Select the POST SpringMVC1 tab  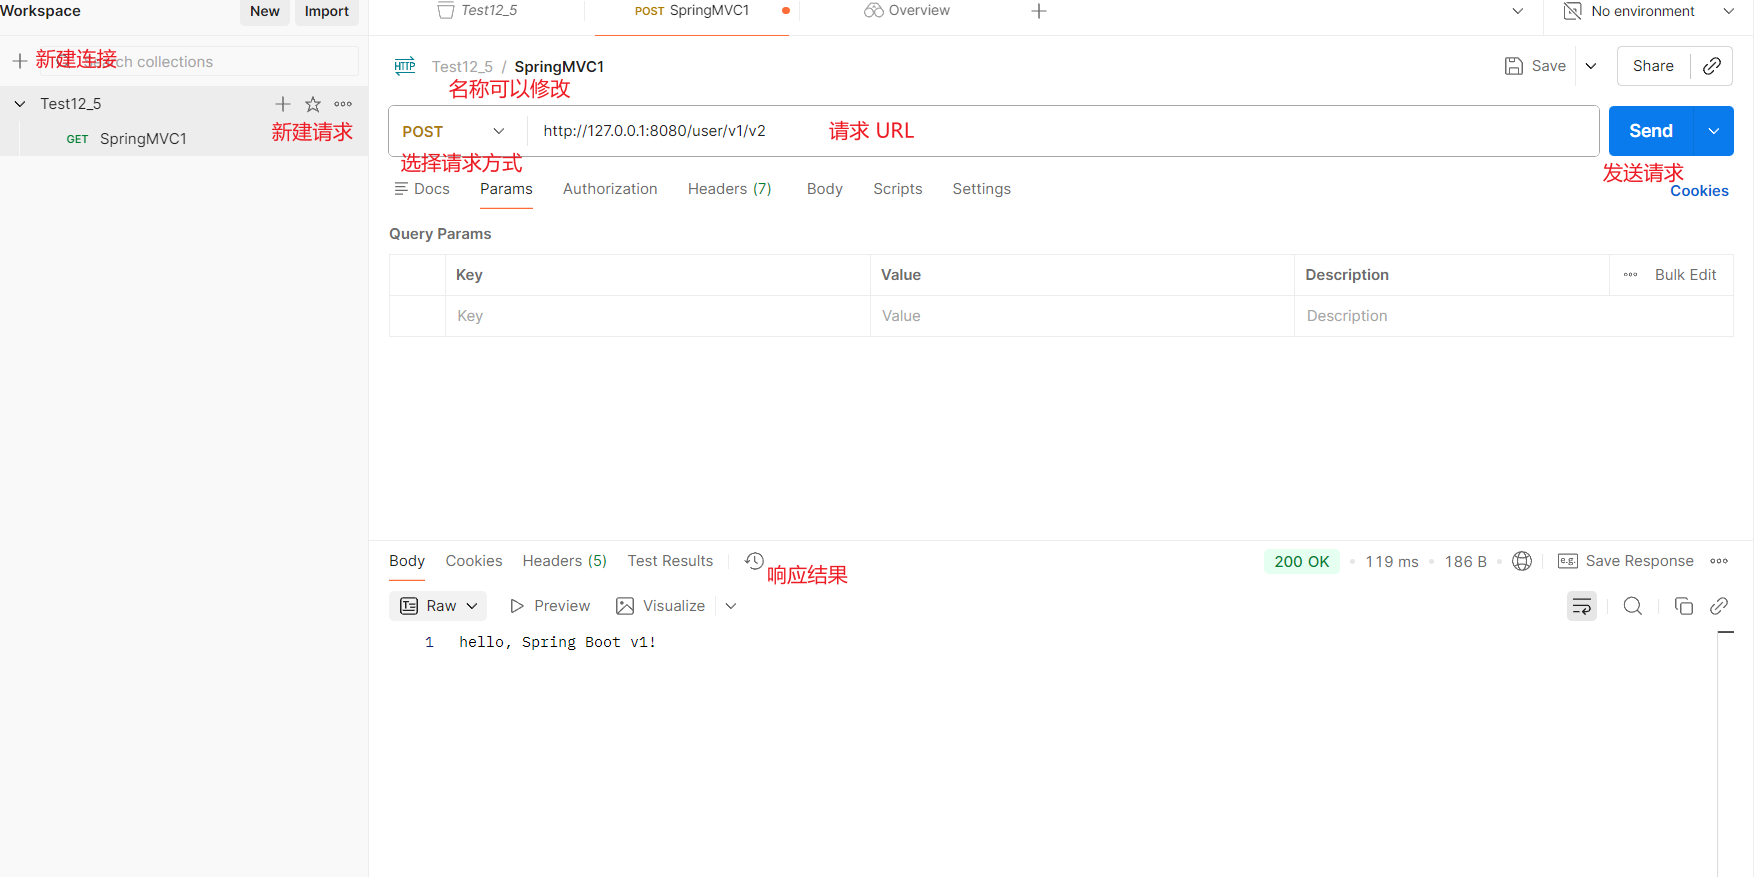[692, 11]
